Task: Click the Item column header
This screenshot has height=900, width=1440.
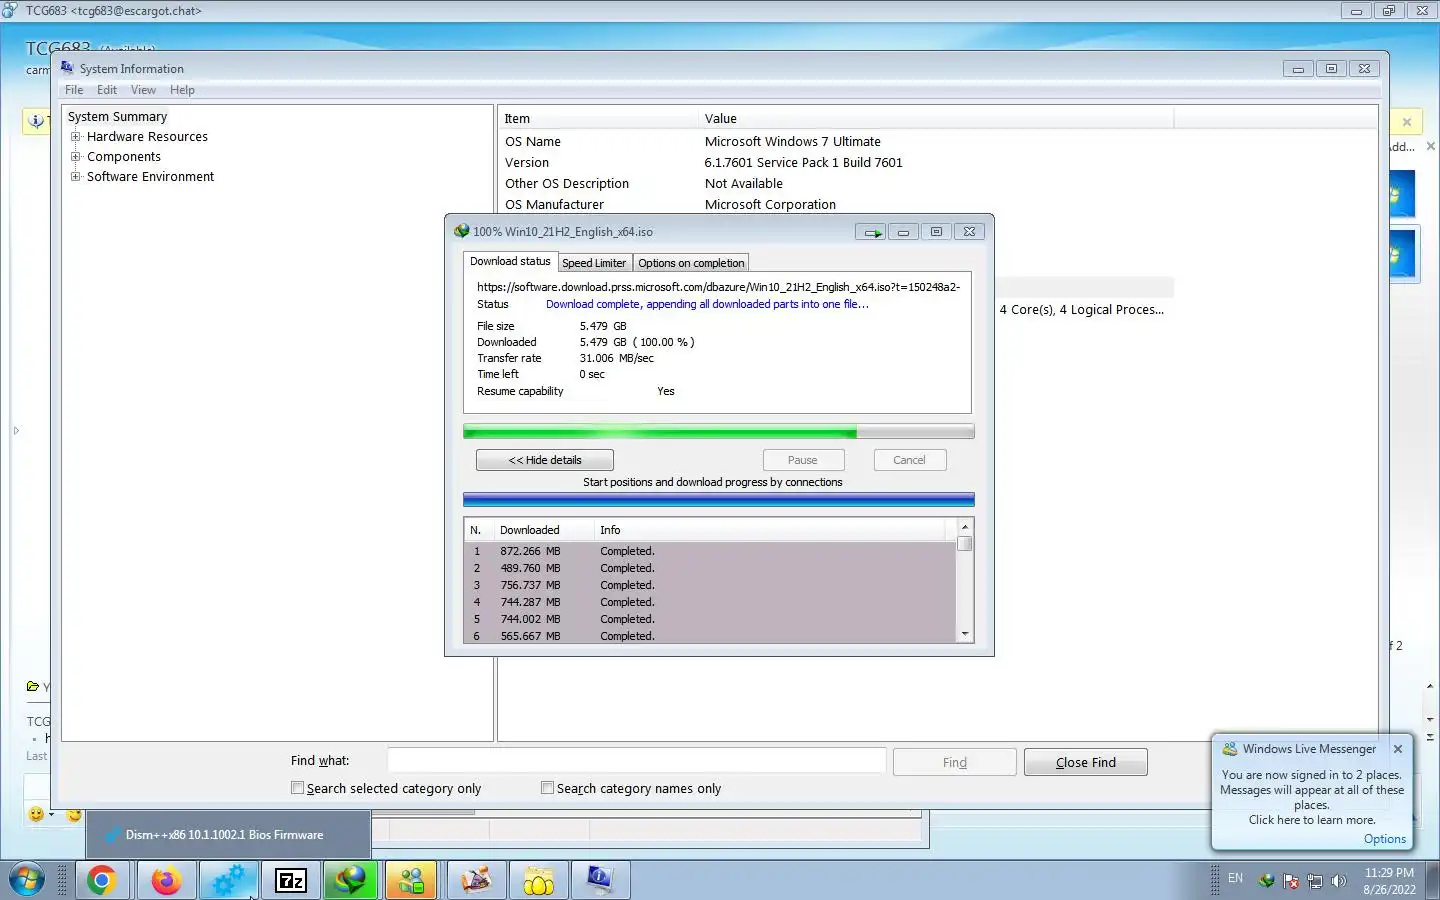Action: pos(598,118)
